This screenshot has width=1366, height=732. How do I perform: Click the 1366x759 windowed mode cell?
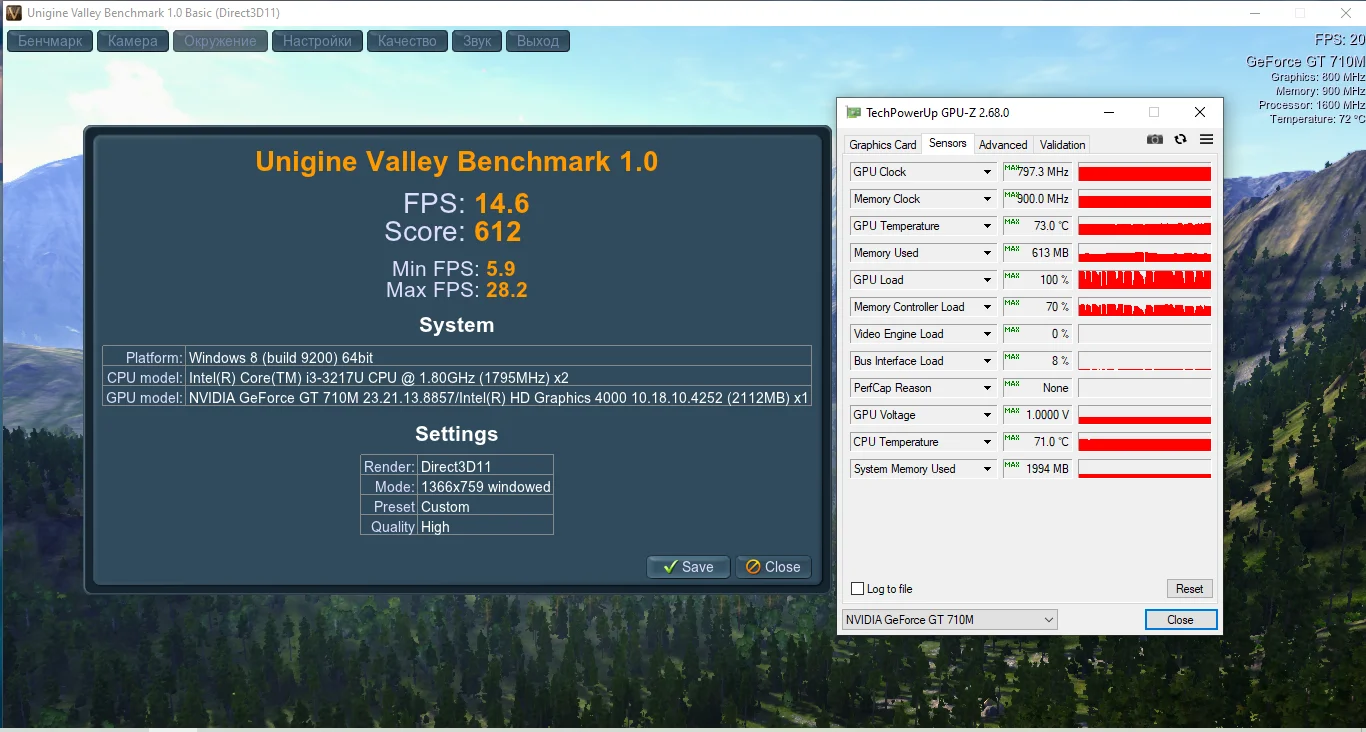coord(486,487)
